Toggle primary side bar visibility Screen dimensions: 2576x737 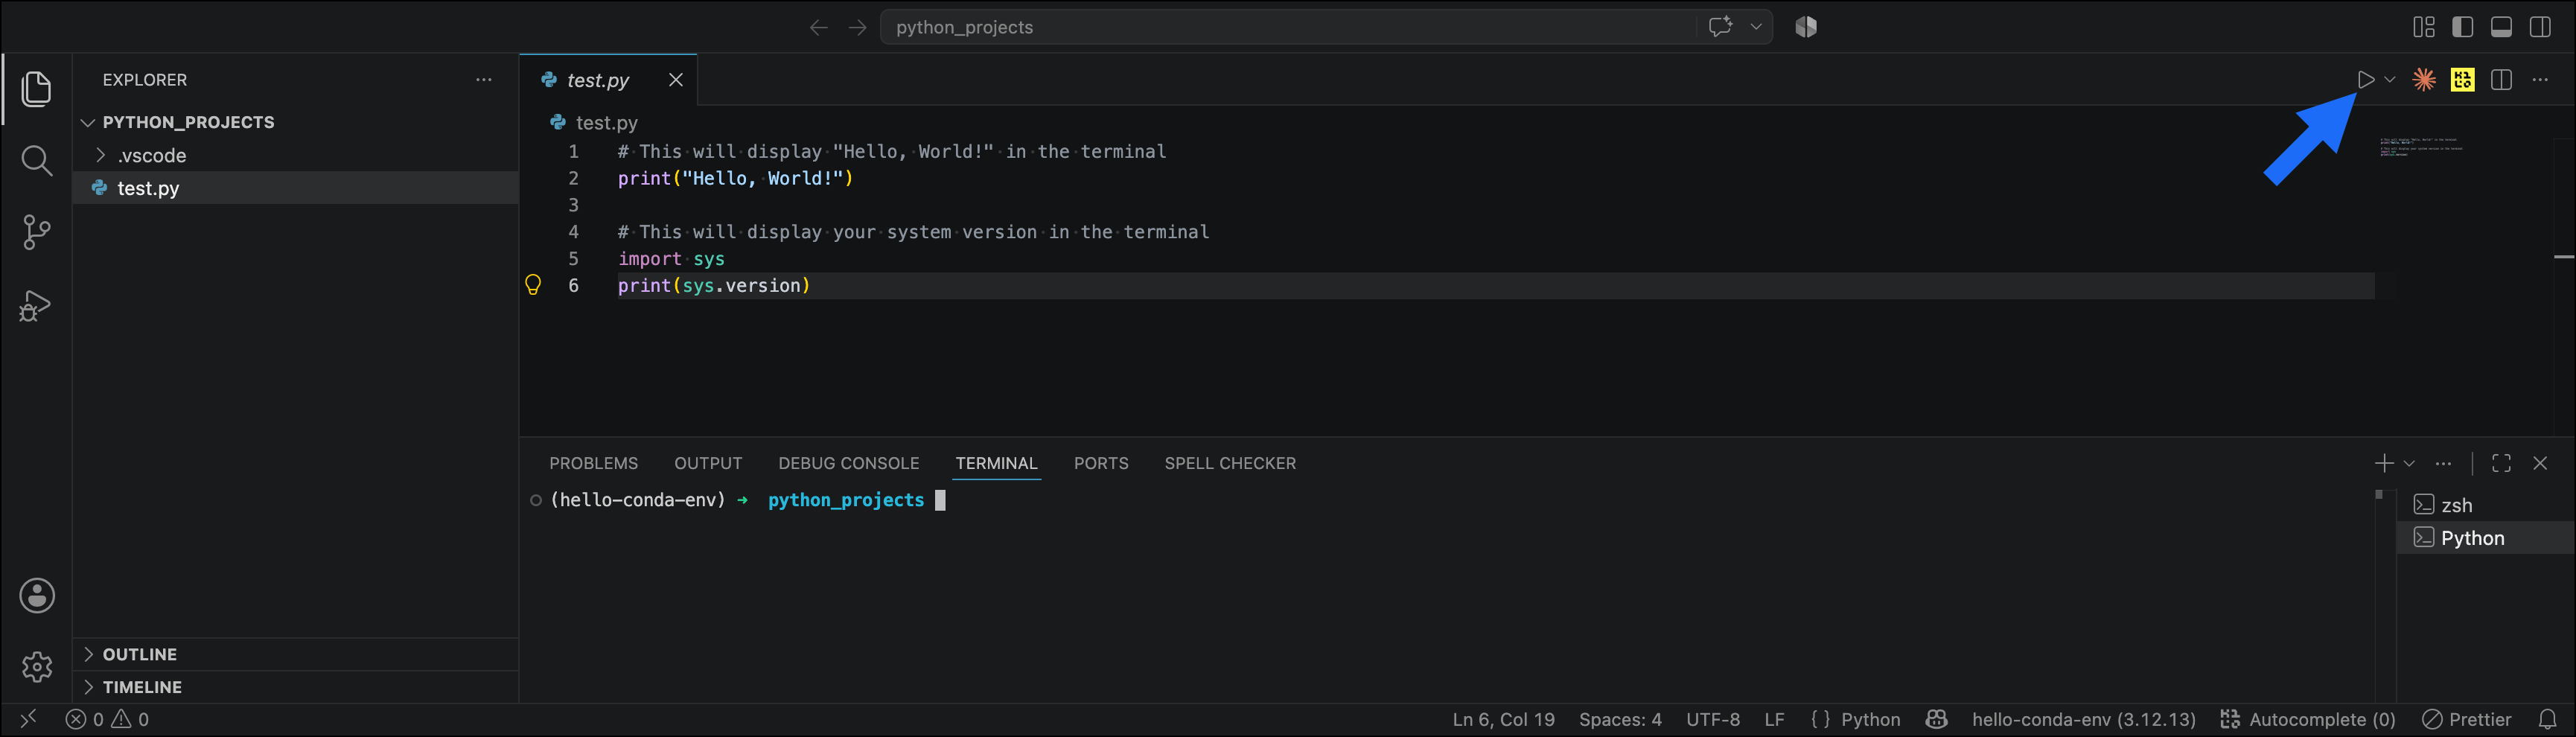pos(2463,27)
